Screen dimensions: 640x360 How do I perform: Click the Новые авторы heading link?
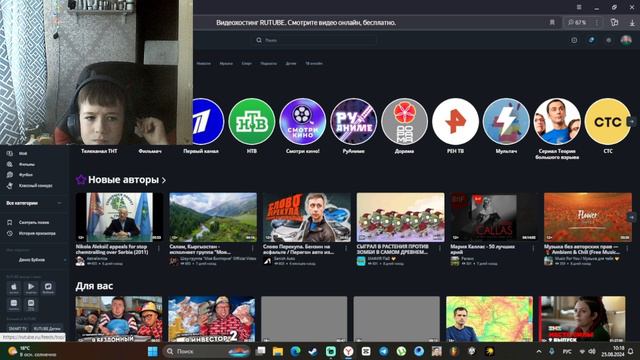point(123,180)
